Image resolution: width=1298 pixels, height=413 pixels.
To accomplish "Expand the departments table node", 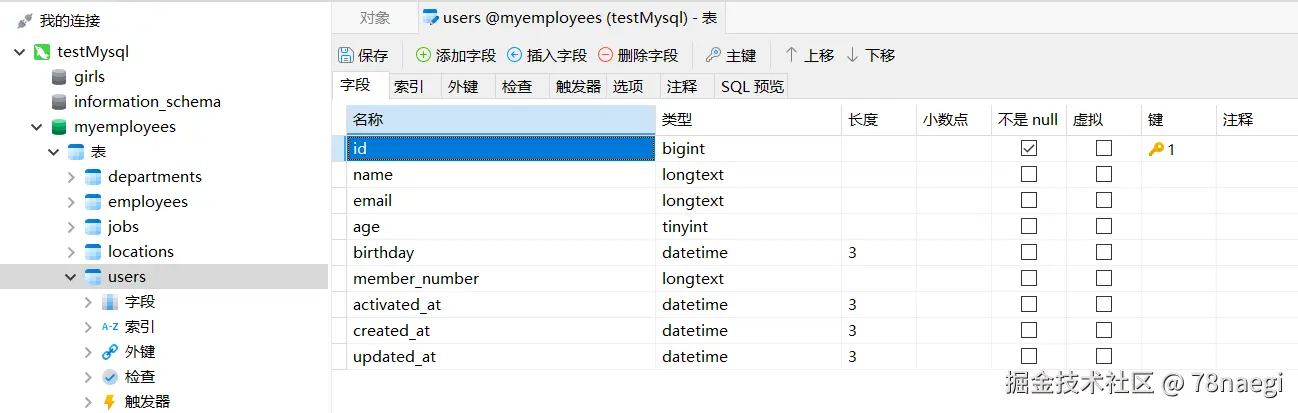I will (71, 177).
